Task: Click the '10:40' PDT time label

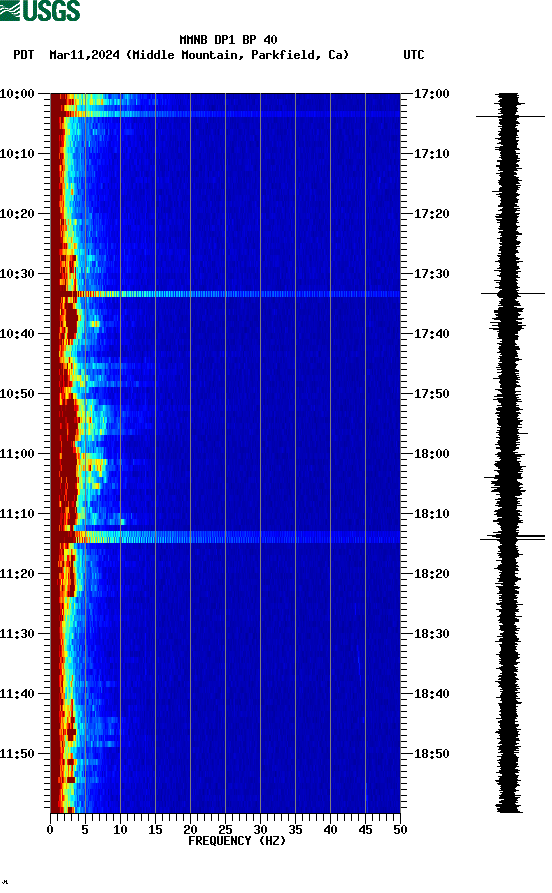Action: pyautogui.click(x=17, y=334)
